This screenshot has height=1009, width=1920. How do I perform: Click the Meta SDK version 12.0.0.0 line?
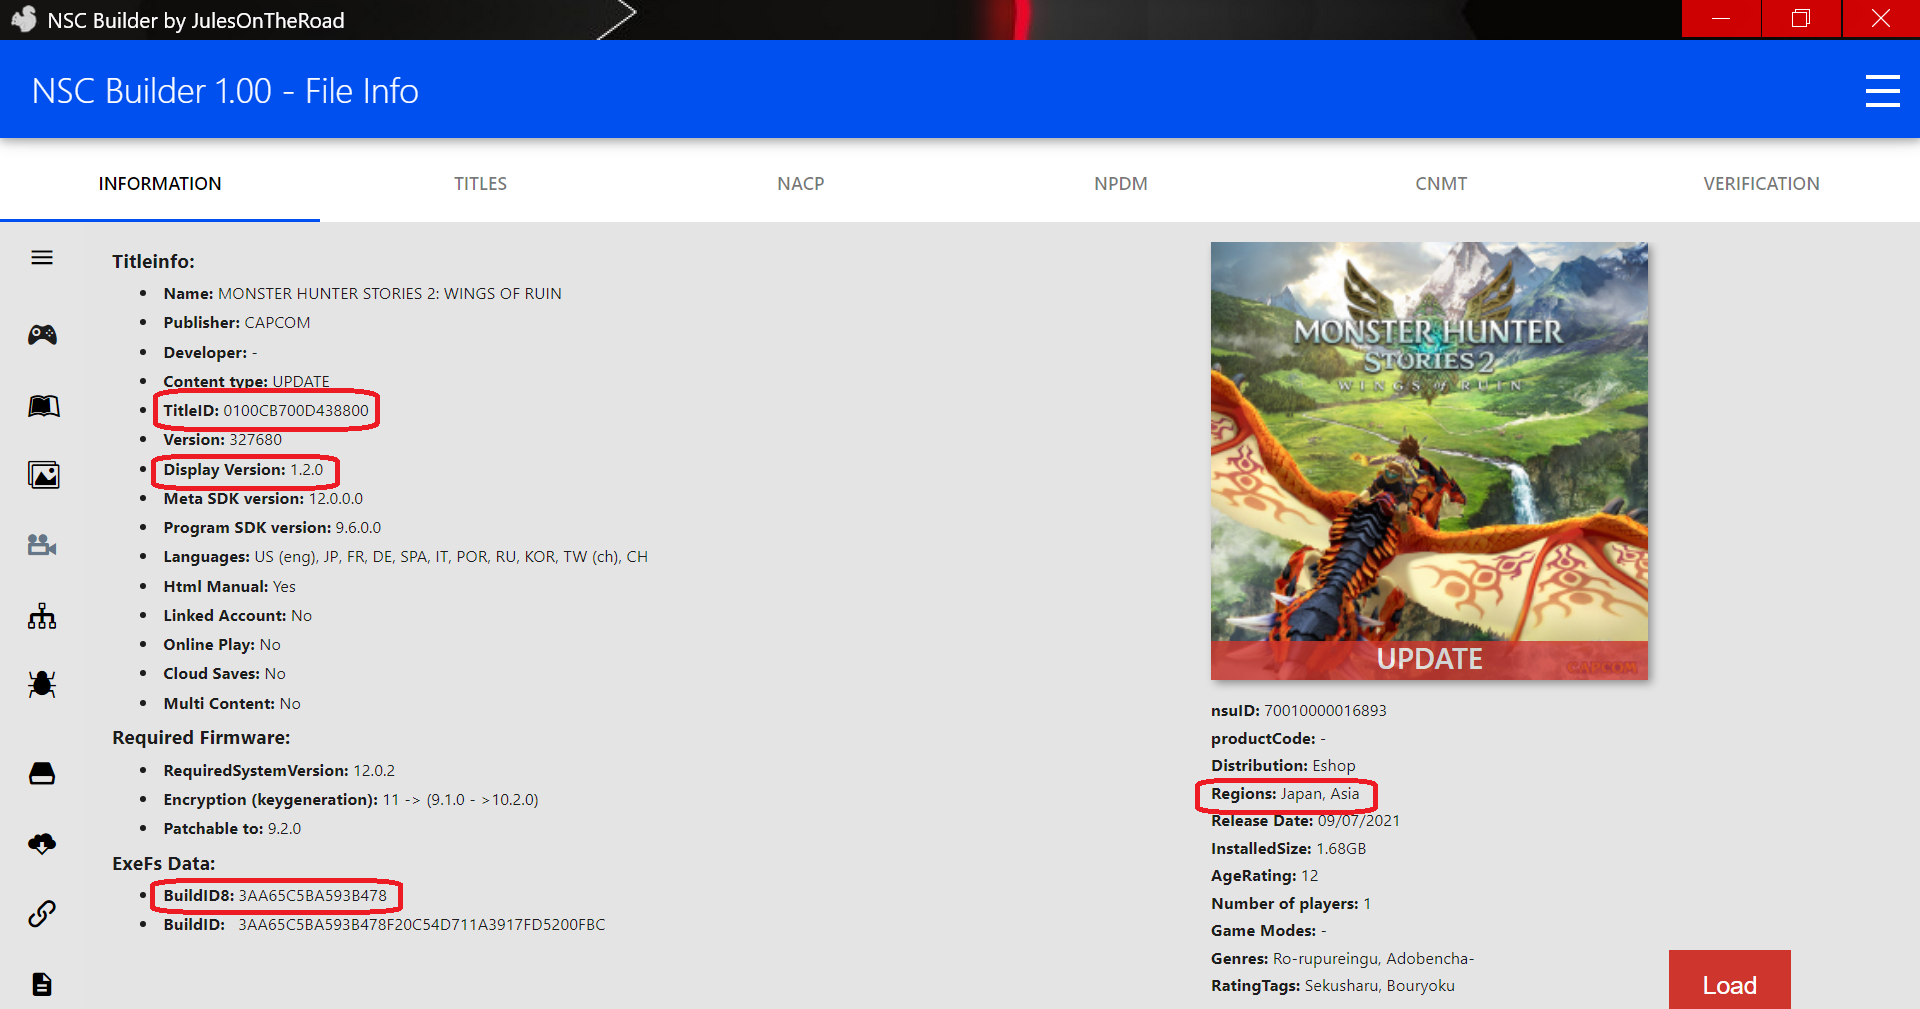tap(263, 498)
